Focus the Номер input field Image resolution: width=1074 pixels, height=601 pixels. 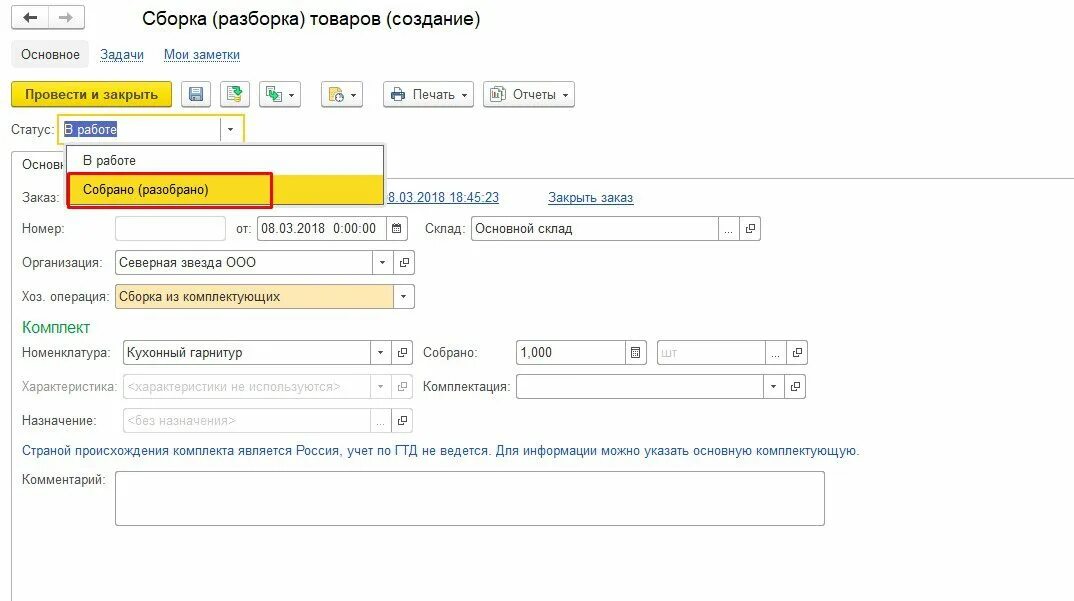pos(171,229)
